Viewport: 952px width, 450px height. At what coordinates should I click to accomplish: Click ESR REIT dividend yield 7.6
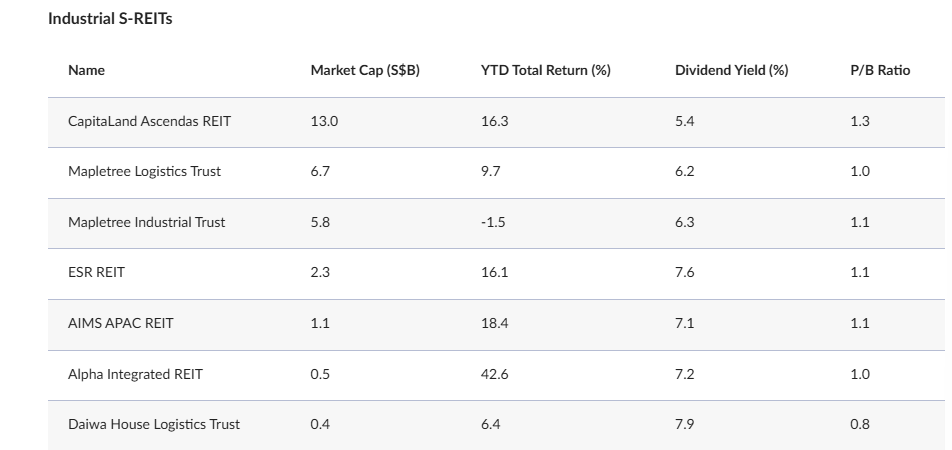[x=686, y=272]
